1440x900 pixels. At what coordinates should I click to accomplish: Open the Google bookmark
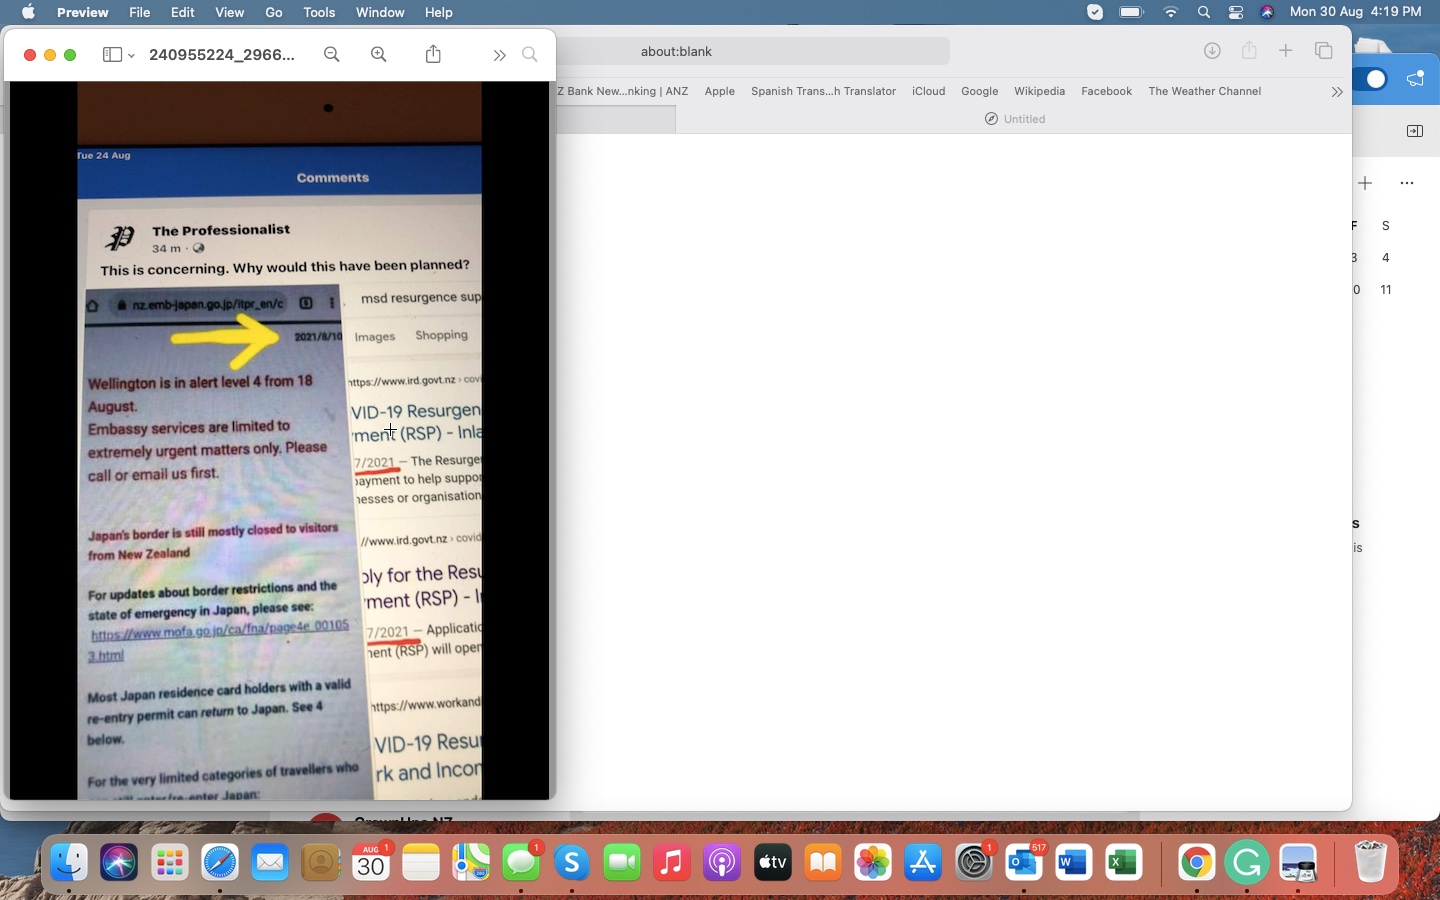coord(980,91)
